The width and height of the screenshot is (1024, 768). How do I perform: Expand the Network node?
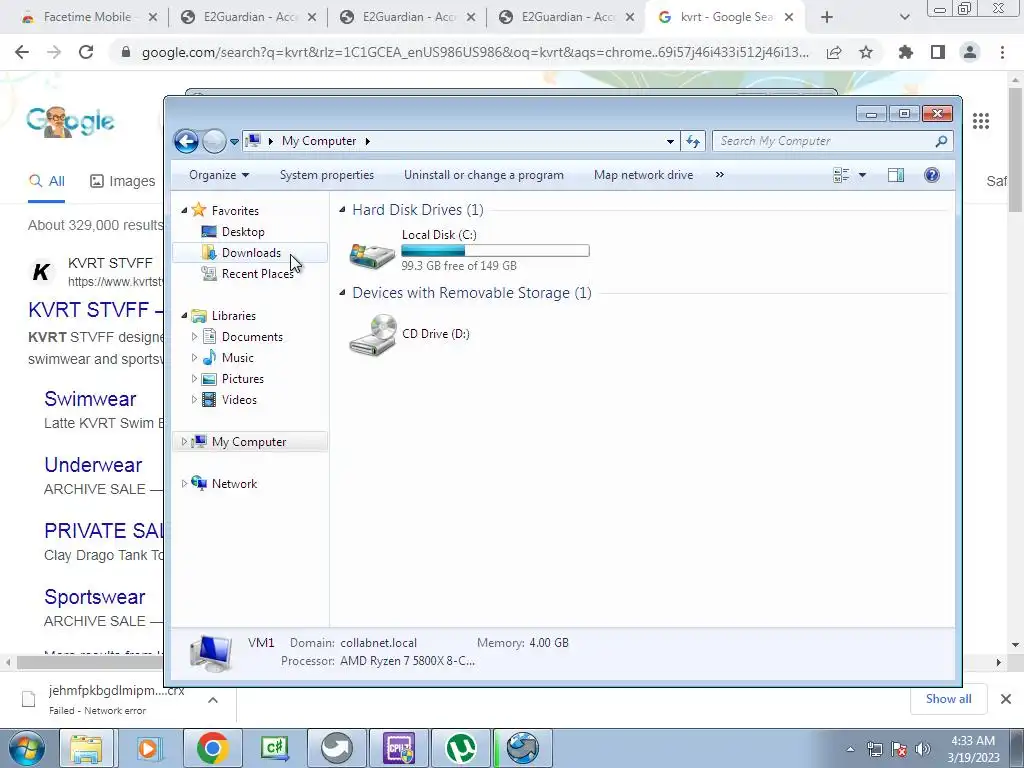[184, 484]
